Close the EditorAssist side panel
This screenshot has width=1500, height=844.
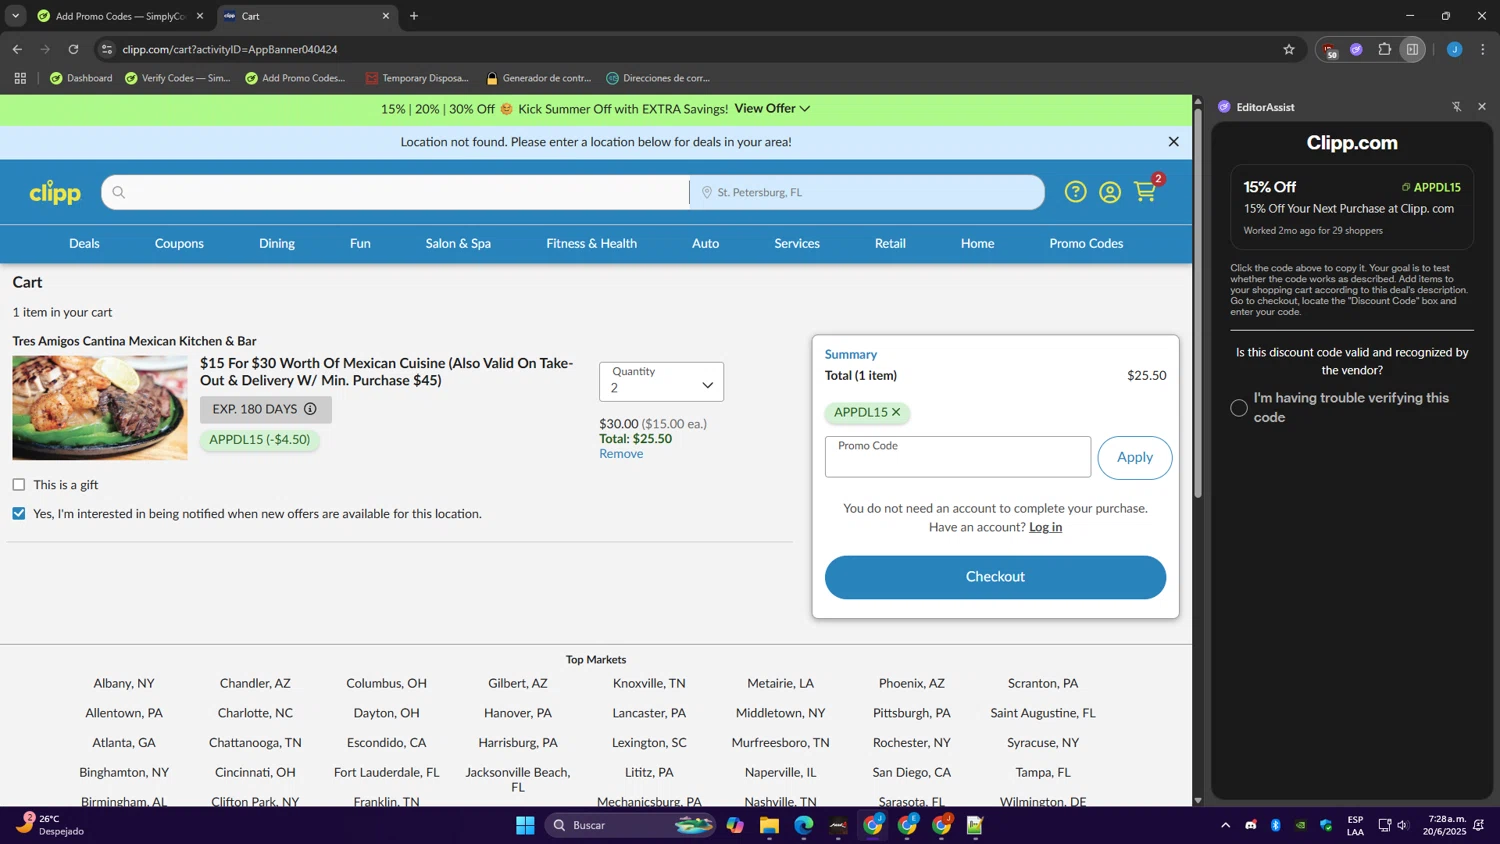(x=1482, y=107)
